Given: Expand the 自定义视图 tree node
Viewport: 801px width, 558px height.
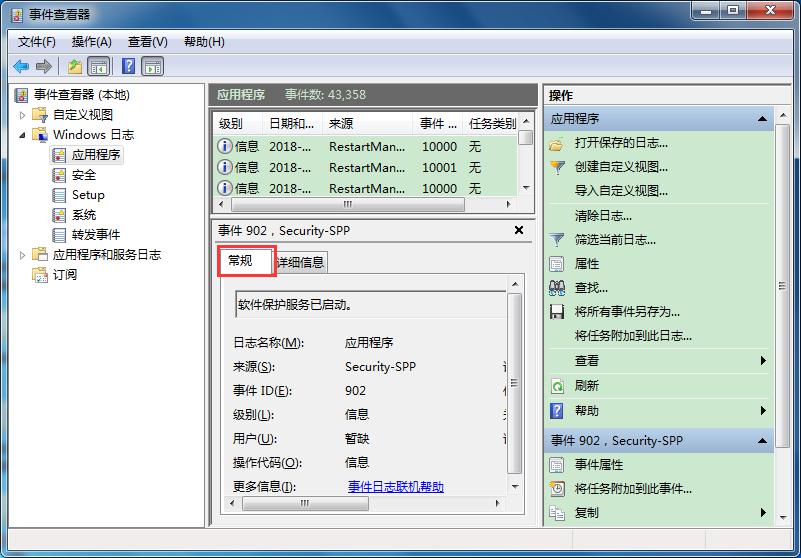Looking at the screenshot, I should [x=23, y=115].
